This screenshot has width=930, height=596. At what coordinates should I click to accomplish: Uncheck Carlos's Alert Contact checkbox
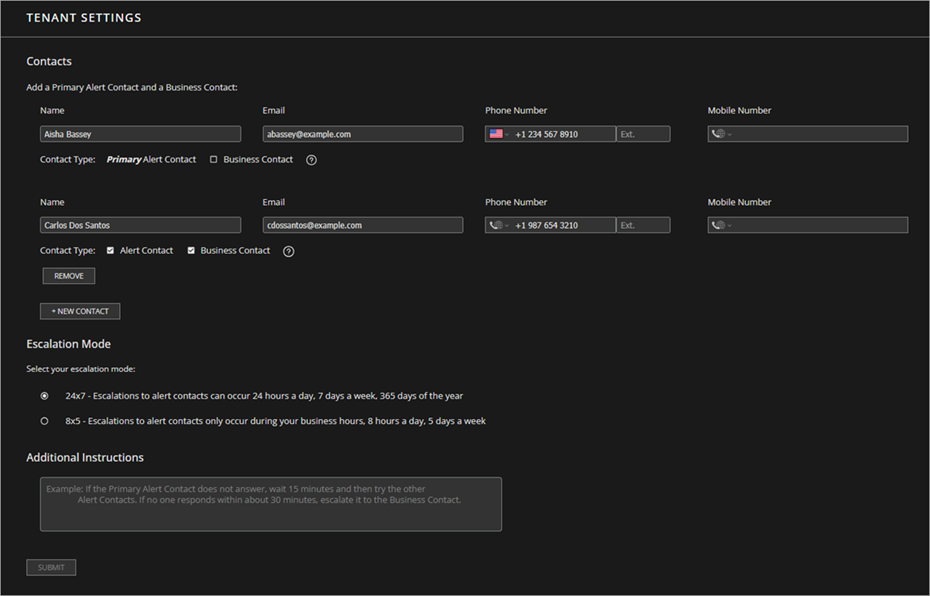click(110, 250)
